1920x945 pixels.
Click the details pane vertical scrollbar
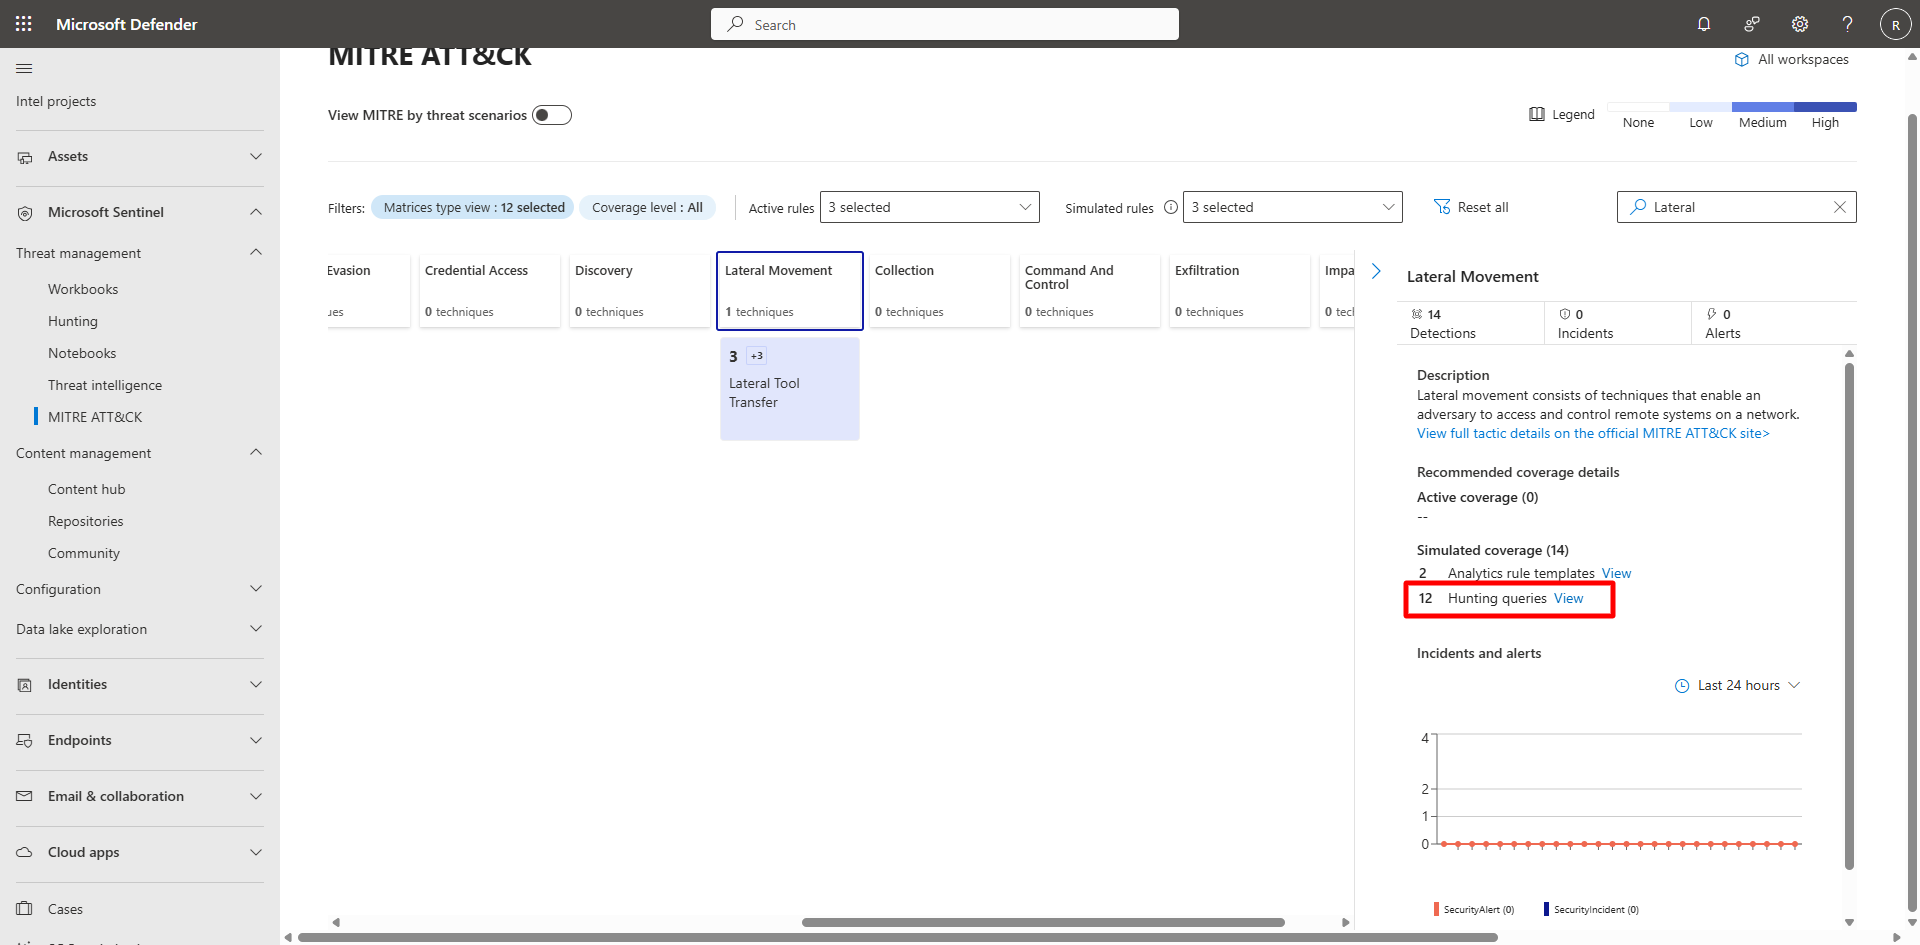coord(1849,616)
